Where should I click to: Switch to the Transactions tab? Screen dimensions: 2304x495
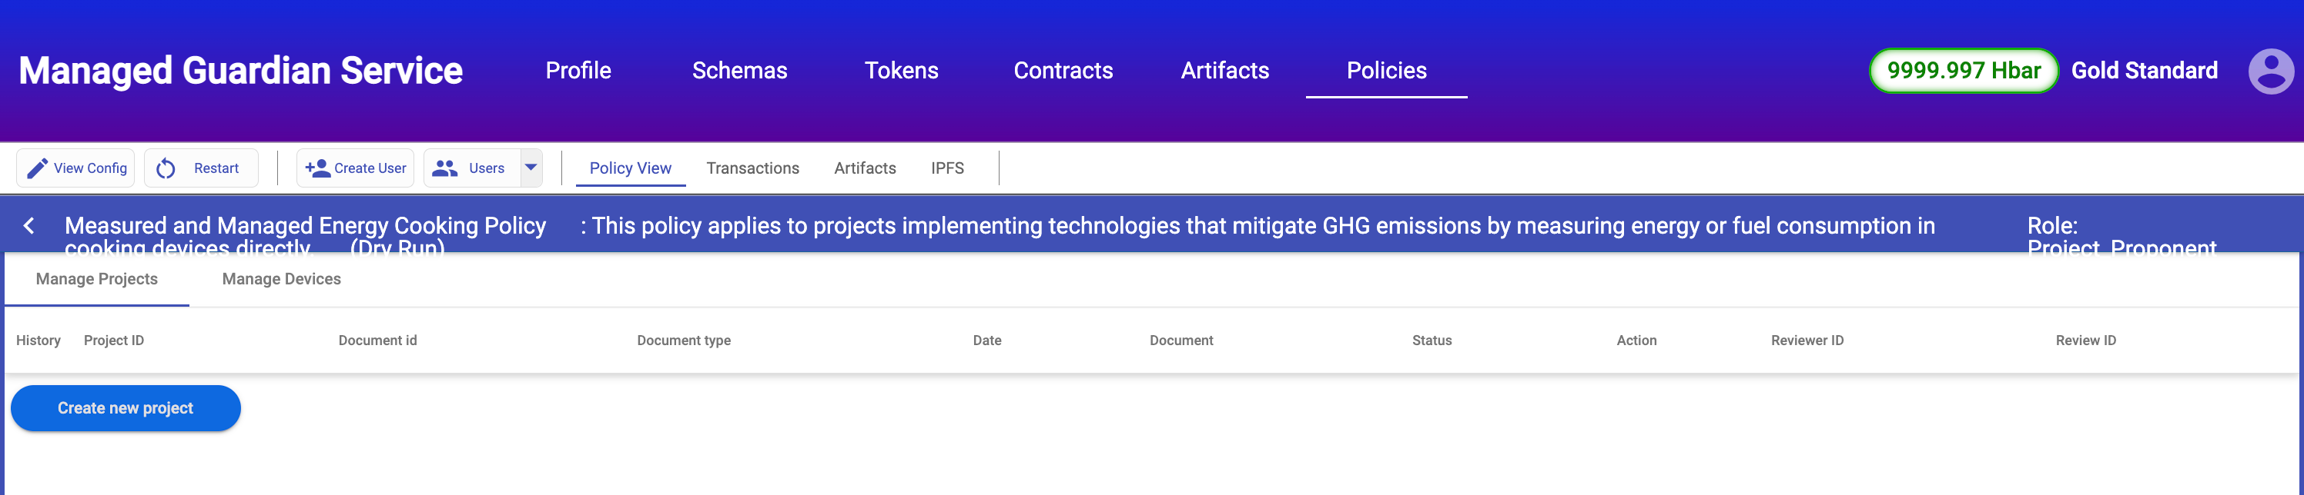click(752, 168)
